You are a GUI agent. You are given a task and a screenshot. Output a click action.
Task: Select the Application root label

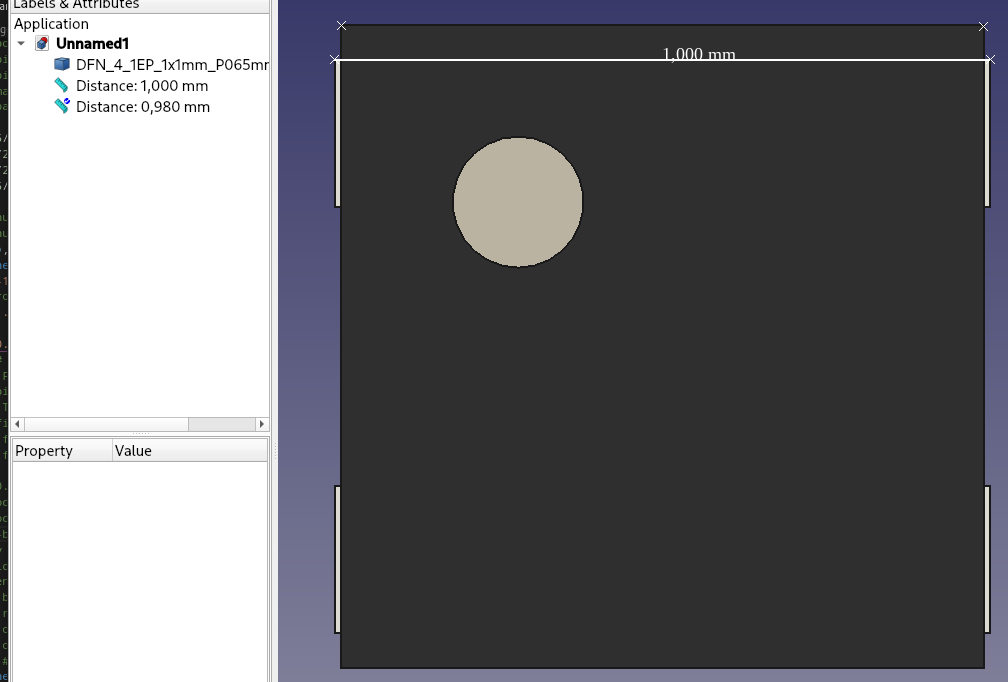tap(51, 24)
